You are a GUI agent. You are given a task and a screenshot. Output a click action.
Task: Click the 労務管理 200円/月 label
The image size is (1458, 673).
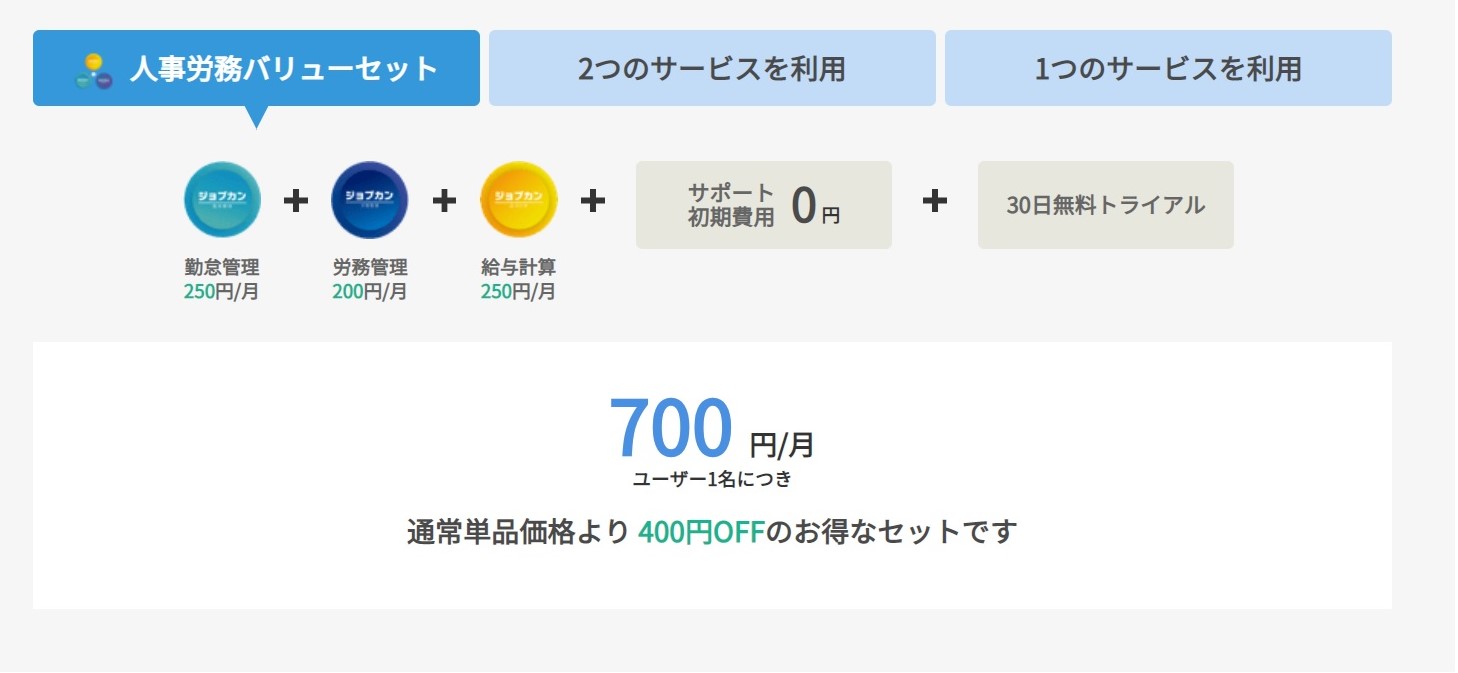370,280
